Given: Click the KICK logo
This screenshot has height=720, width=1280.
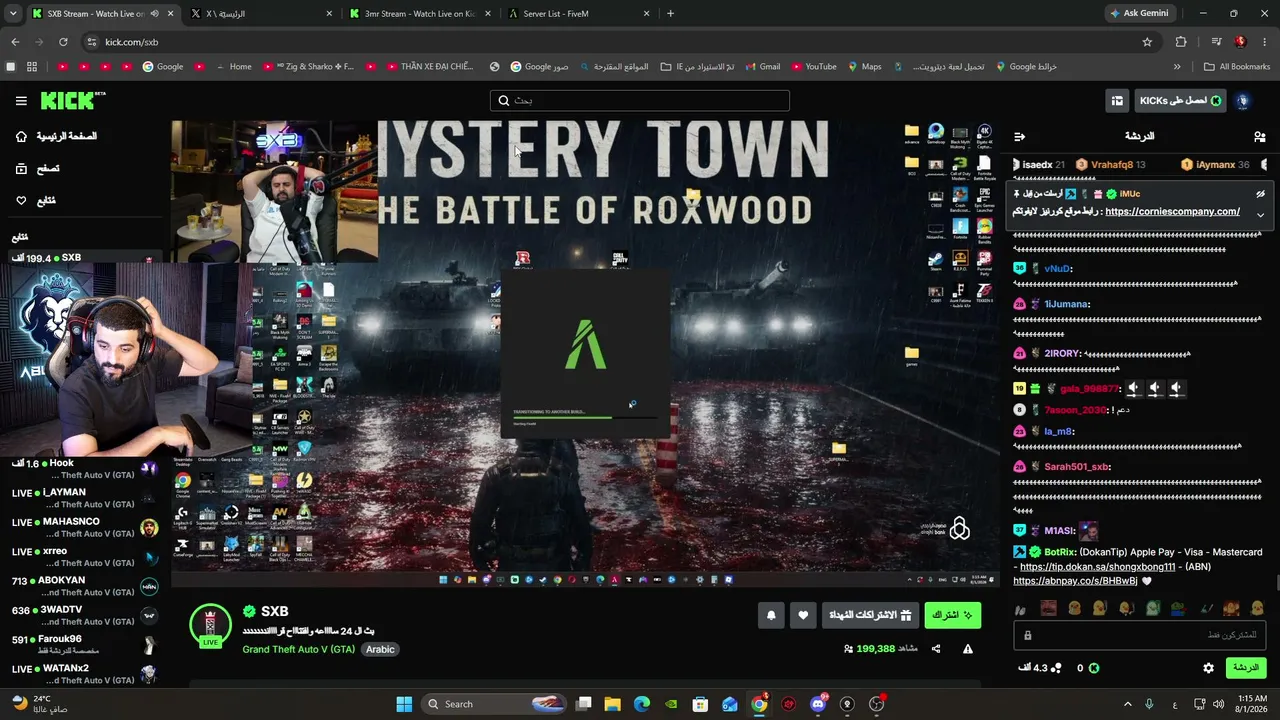Looking at the screenshot, I should point(72,100).
